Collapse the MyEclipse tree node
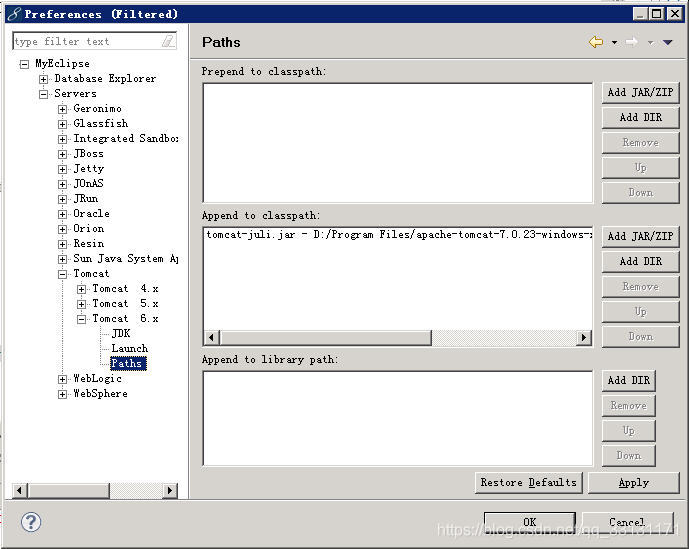Screen dimensions: 689x549 pyautogui.click(x=24, y=65)
